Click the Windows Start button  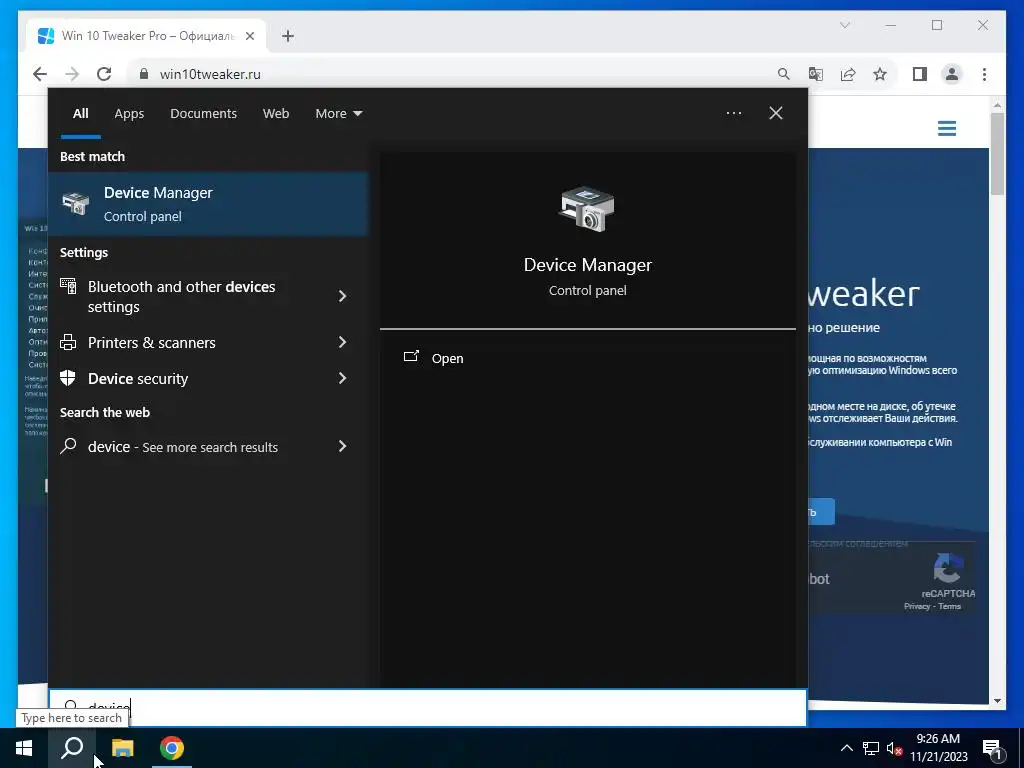pyautogui.click(x=24, y=748)
